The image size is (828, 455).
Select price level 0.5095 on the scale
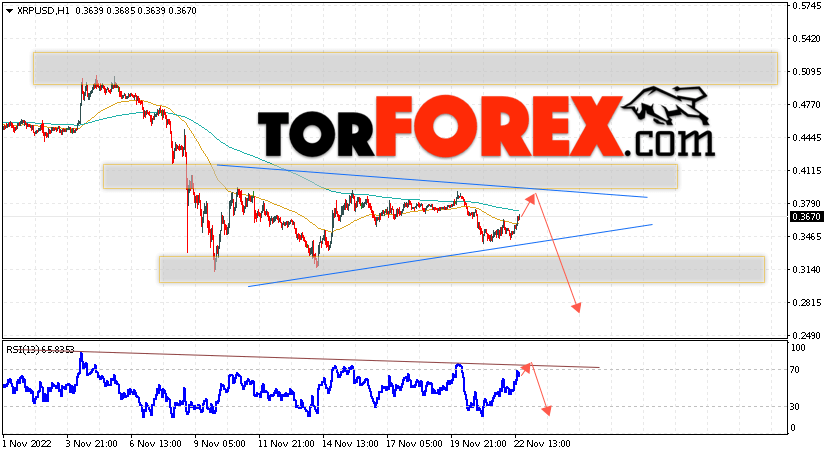(x=806, y=72)
